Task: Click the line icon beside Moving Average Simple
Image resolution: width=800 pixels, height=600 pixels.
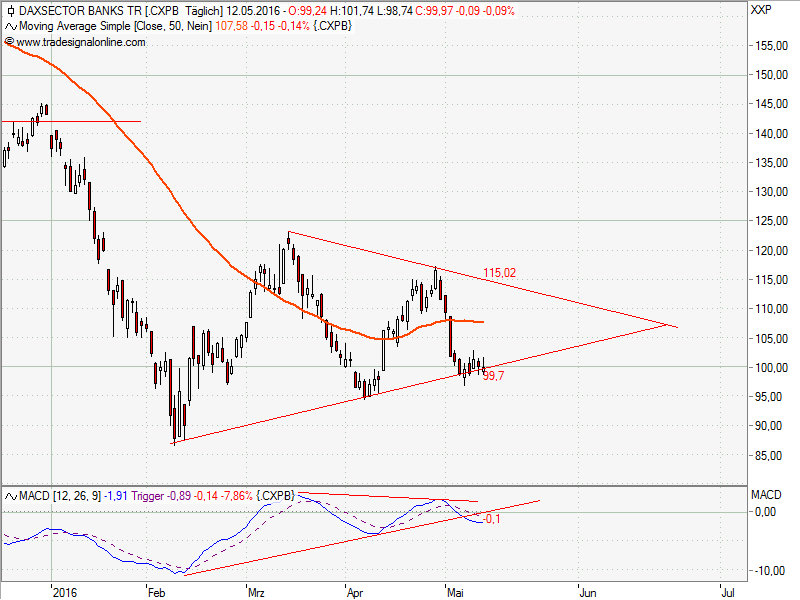Action: click(x=10, y=26)
